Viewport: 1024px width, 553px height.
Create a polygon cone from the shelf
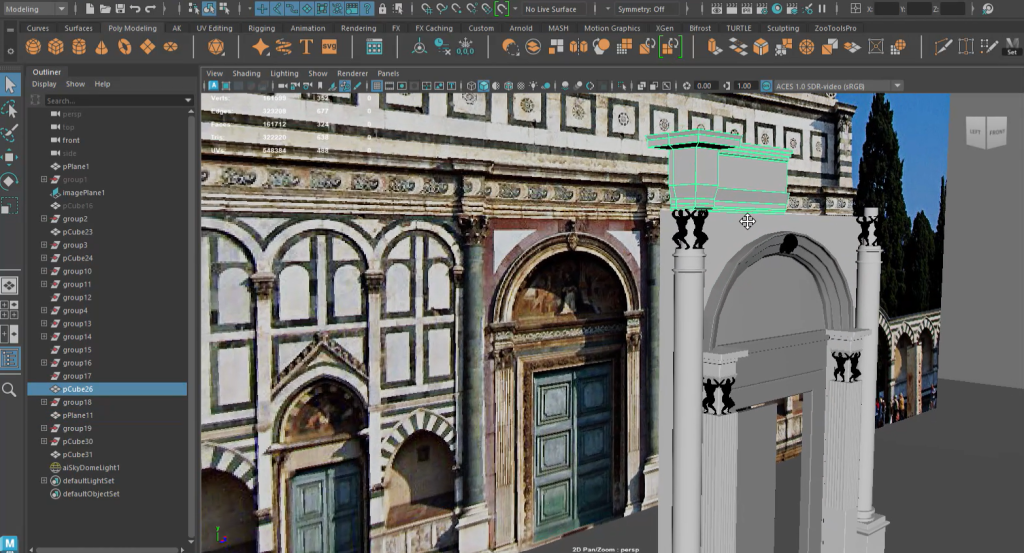tap(102, 47)
